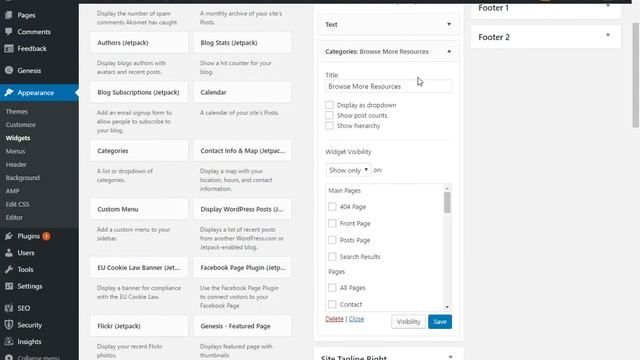640x360 pixels.
Task: Select the Flickr (Jetpack) widget
Action: pos(139,326)
